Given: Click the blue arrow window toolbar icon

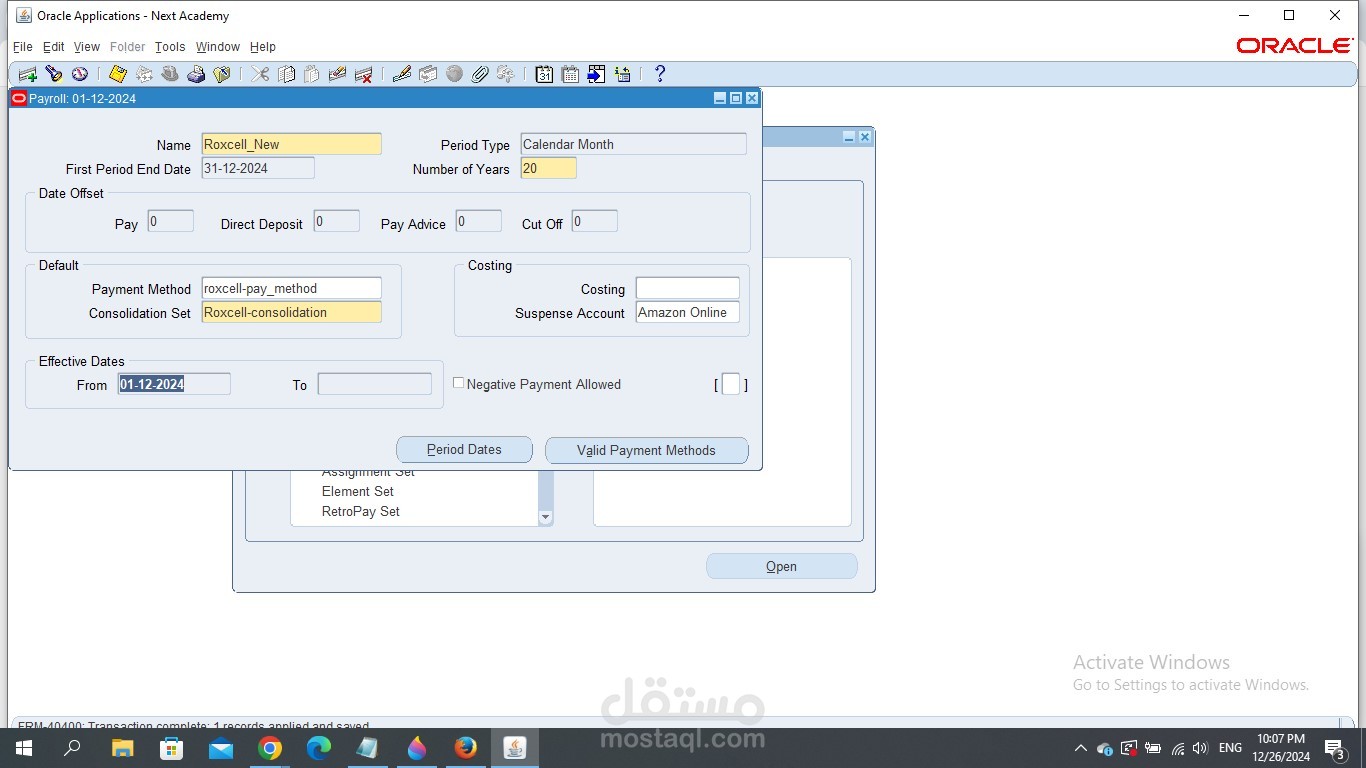Looking at the screenshot, I should click(x=596, y=74).
